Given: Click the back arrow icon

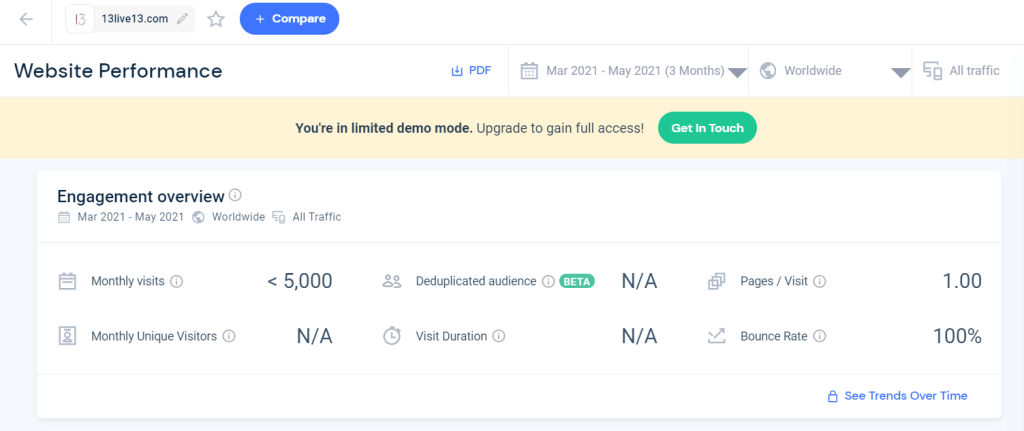Looking at the screenshot, I should click(26, 19).
